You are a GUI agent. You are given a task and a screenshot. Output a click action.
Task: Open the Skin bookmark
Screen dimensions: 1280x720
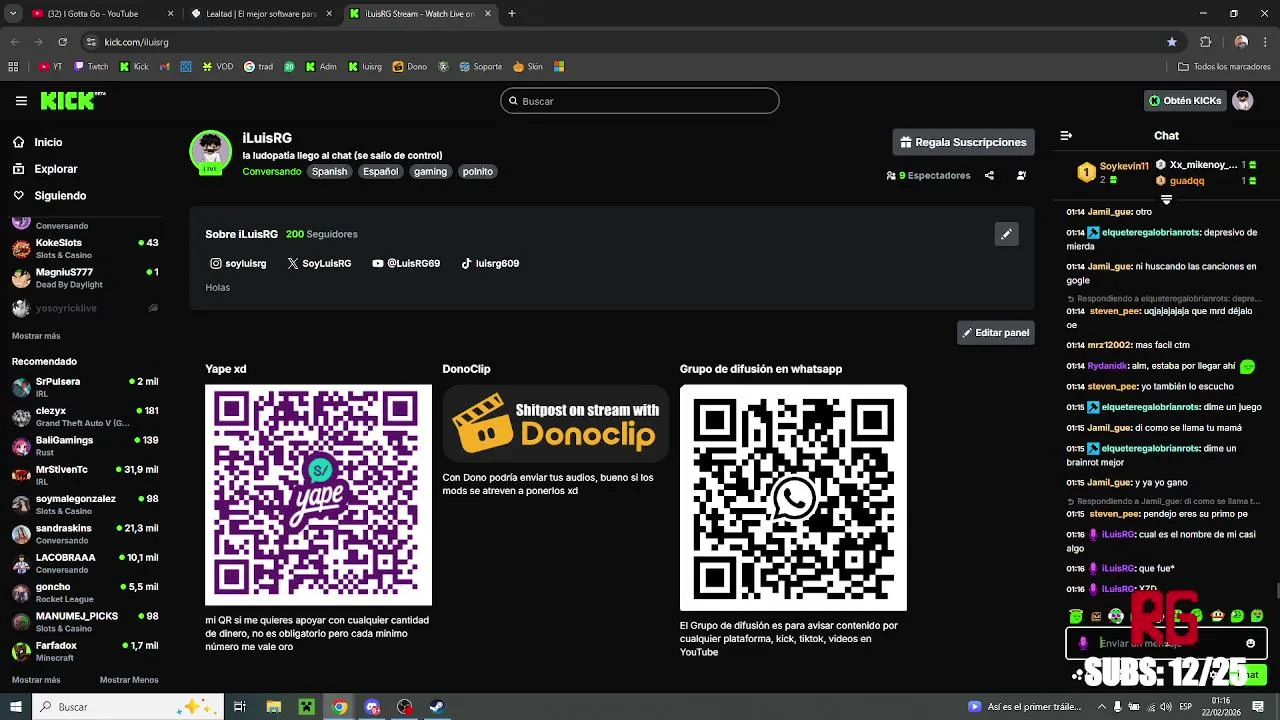pyautogui.click(x=528, y=67)
